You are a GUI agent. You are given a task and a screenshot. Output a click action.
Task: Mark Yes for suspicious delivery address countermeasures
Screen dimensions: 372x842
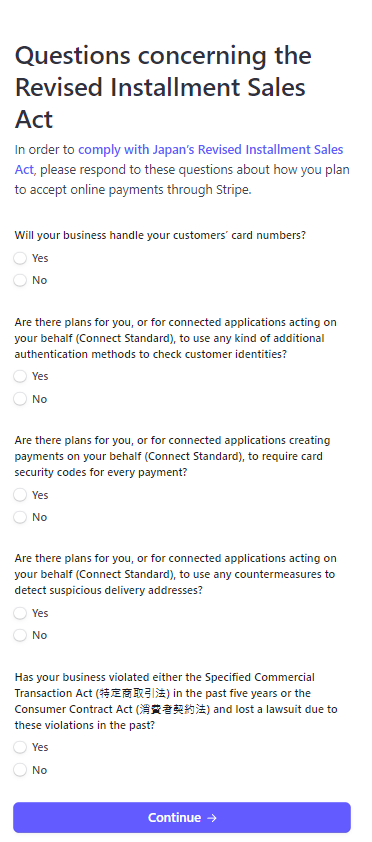coord(20,613)
